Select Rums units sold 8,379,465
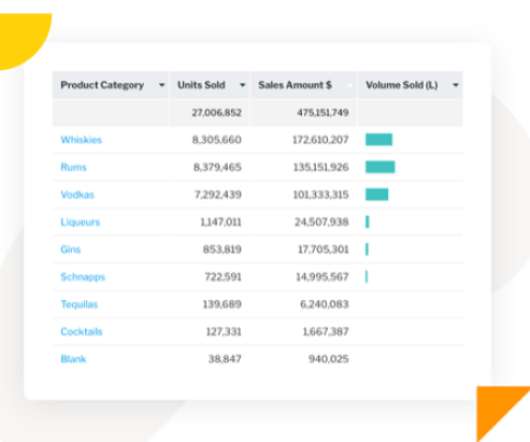530x442 pixels. 217,167
